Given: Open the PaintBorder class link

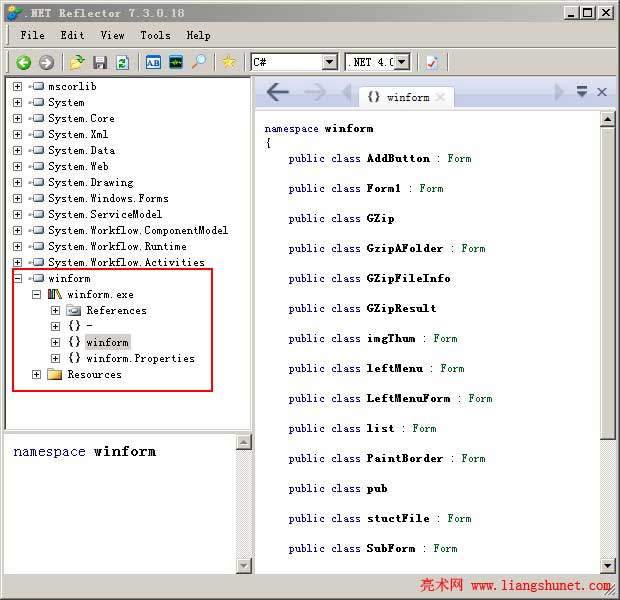Looking at the screenshot, I should pyautogui.click(x=405, y=458).
